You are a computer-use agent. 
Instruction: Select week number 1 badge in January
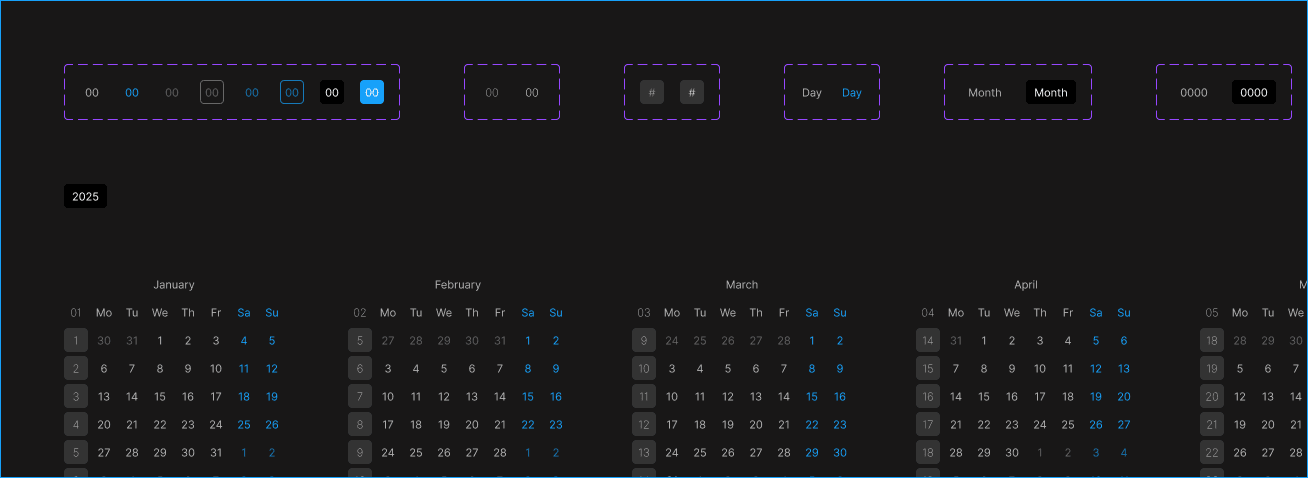click(76, 341)
